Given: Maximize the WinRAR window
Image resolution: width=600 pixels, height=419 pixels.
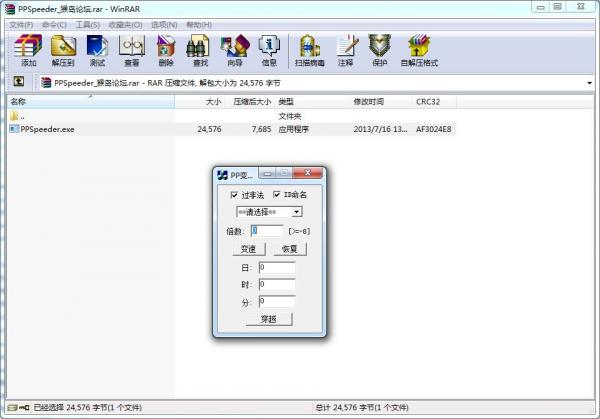Looking at the screenshot, I should (x=558, y=7).
